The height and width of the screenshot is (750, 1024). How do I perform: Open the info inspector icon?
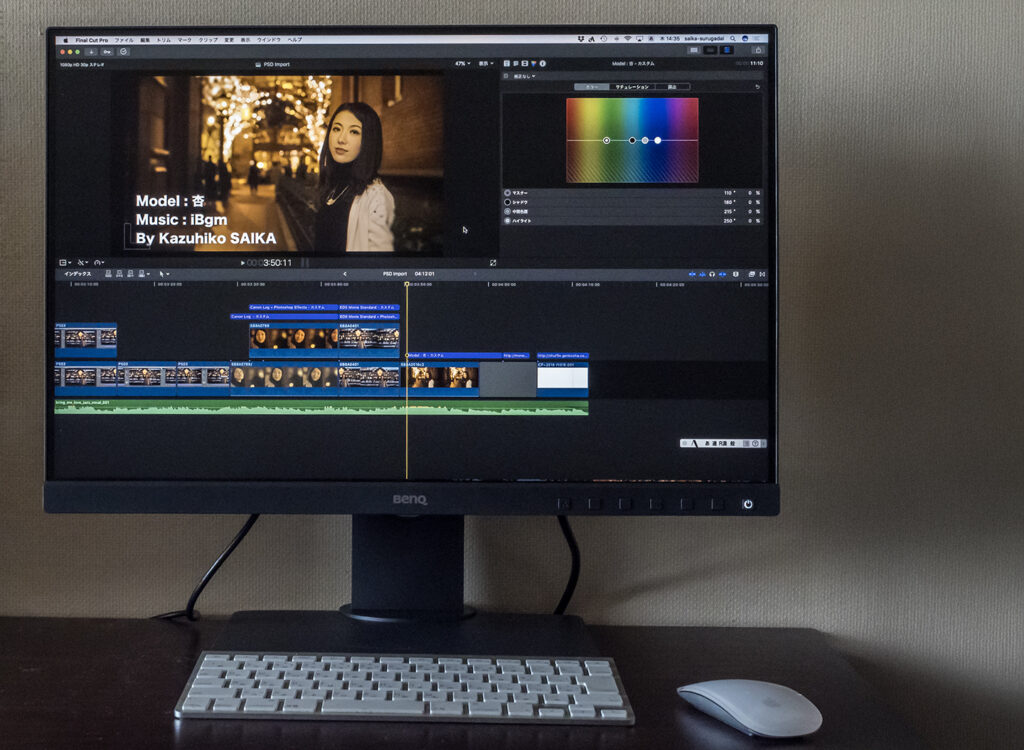click(x=543, y=63)
